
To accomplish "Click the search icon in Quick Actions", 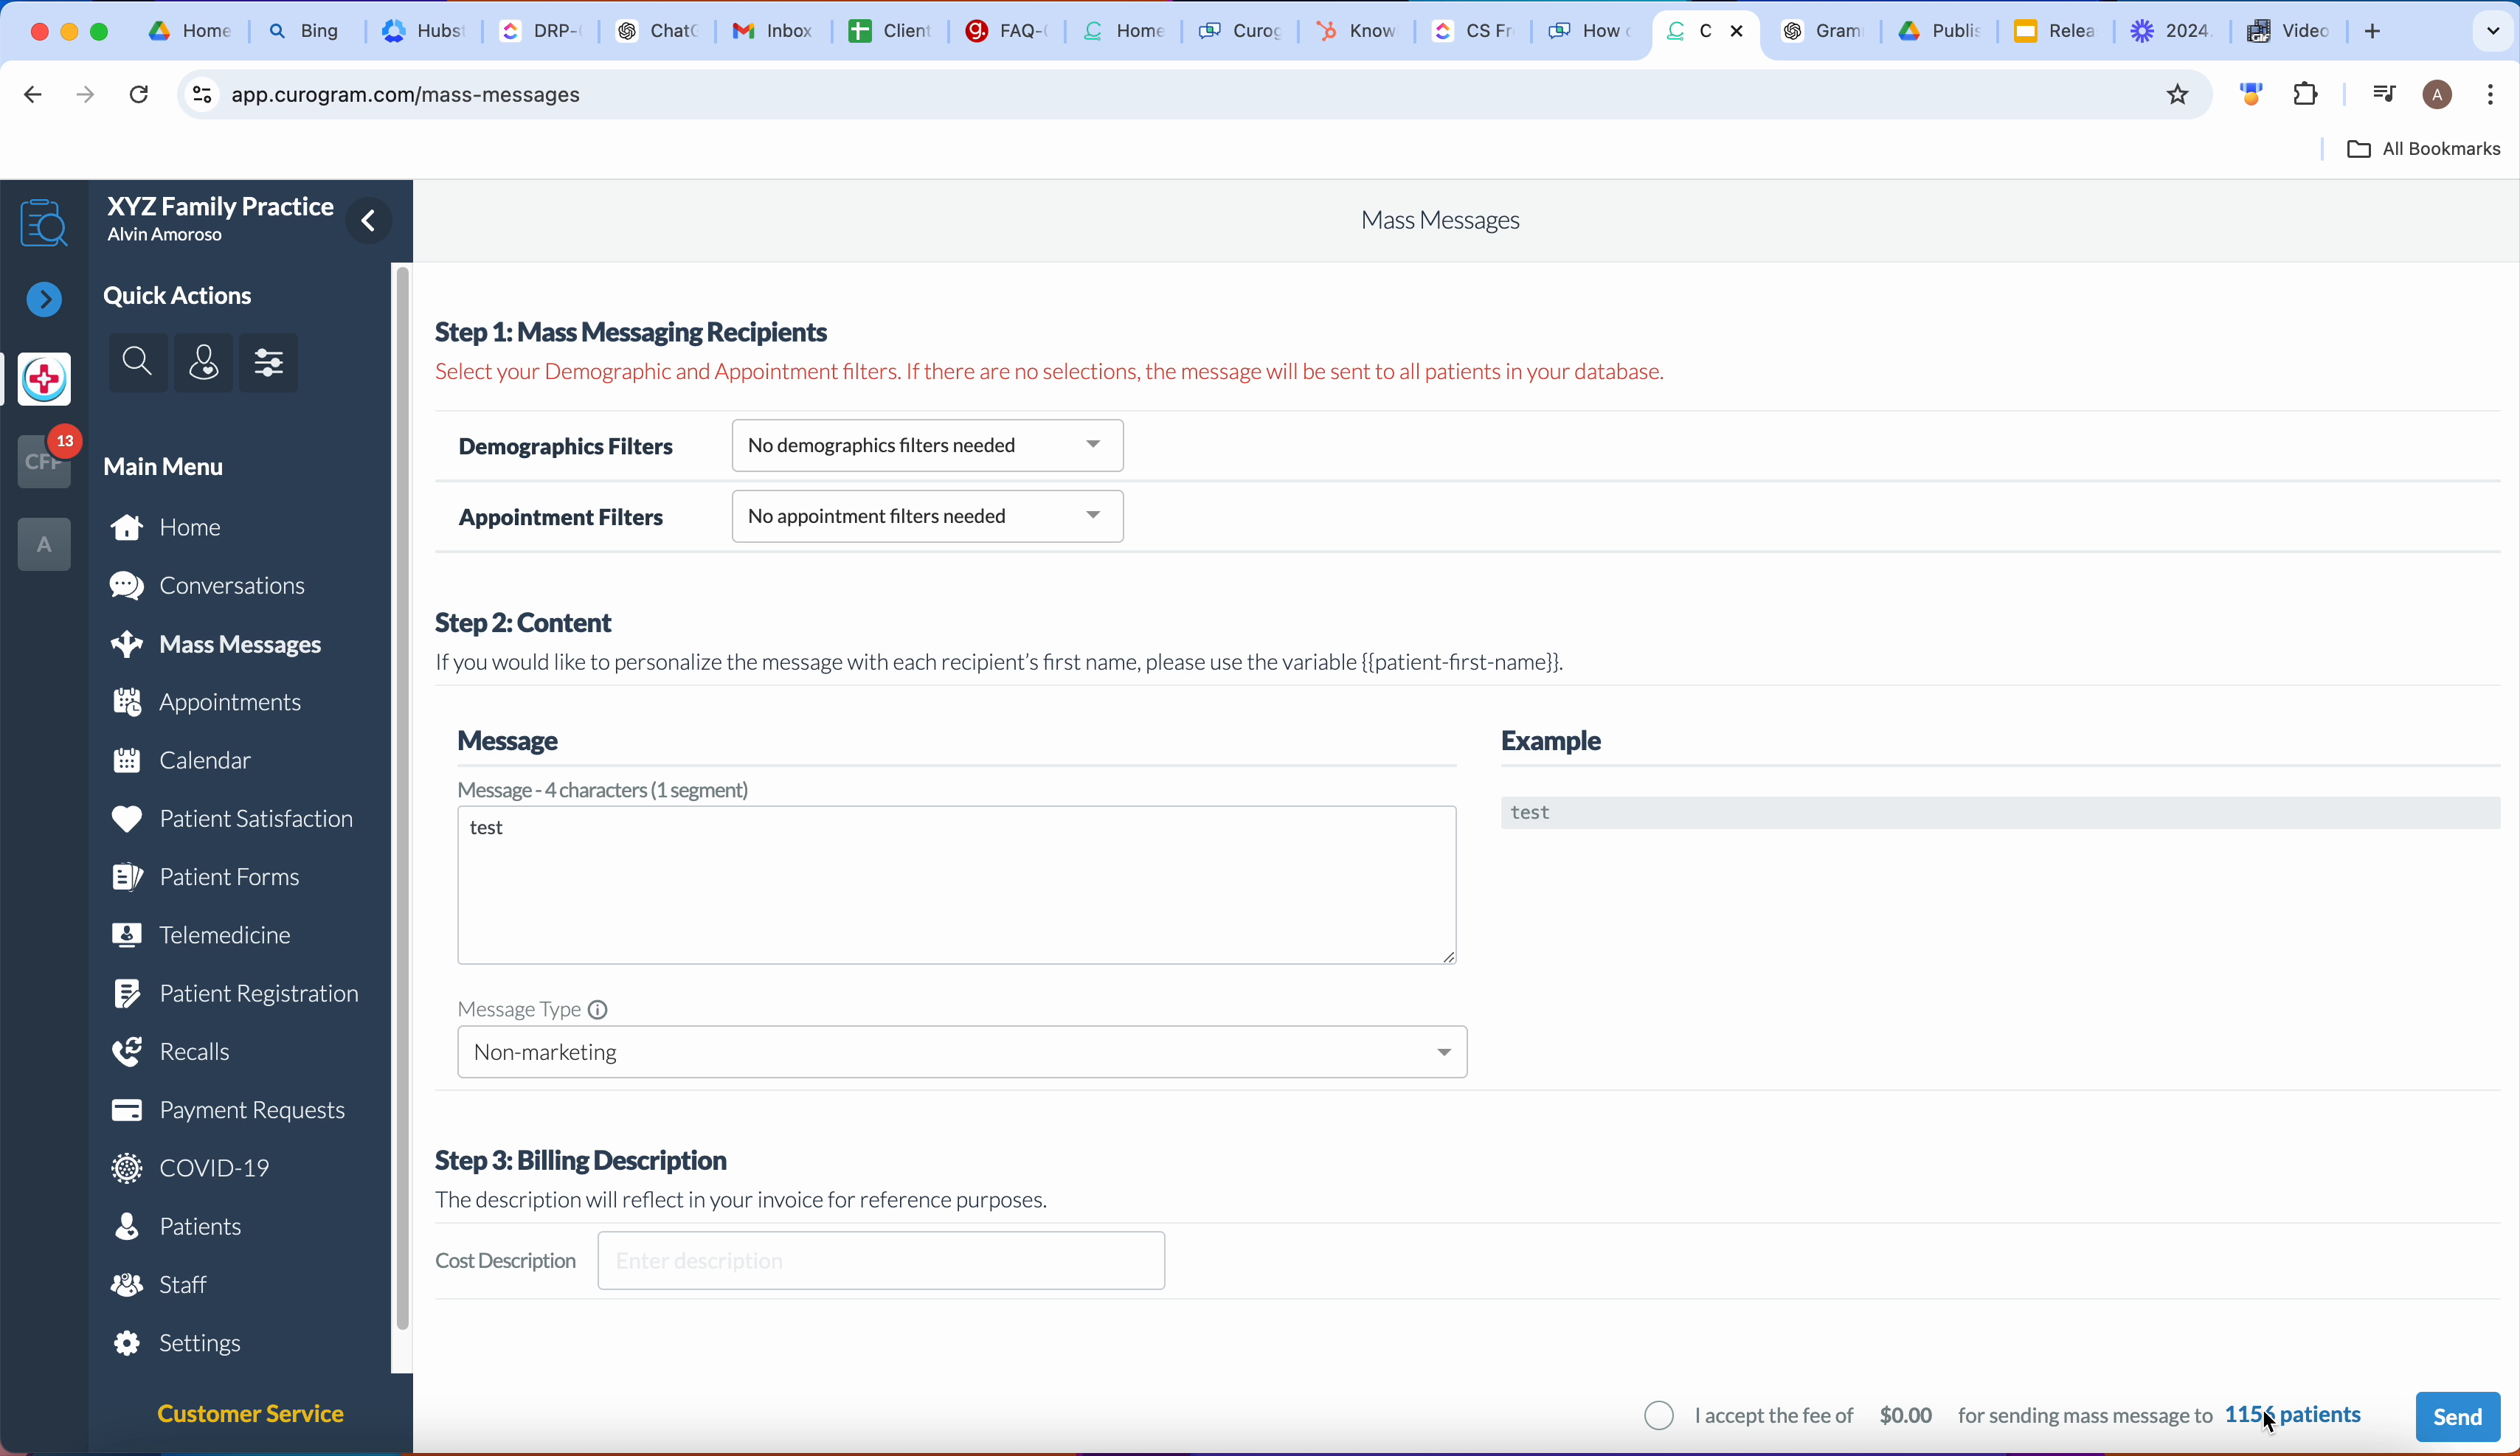I will pos(138,362).
